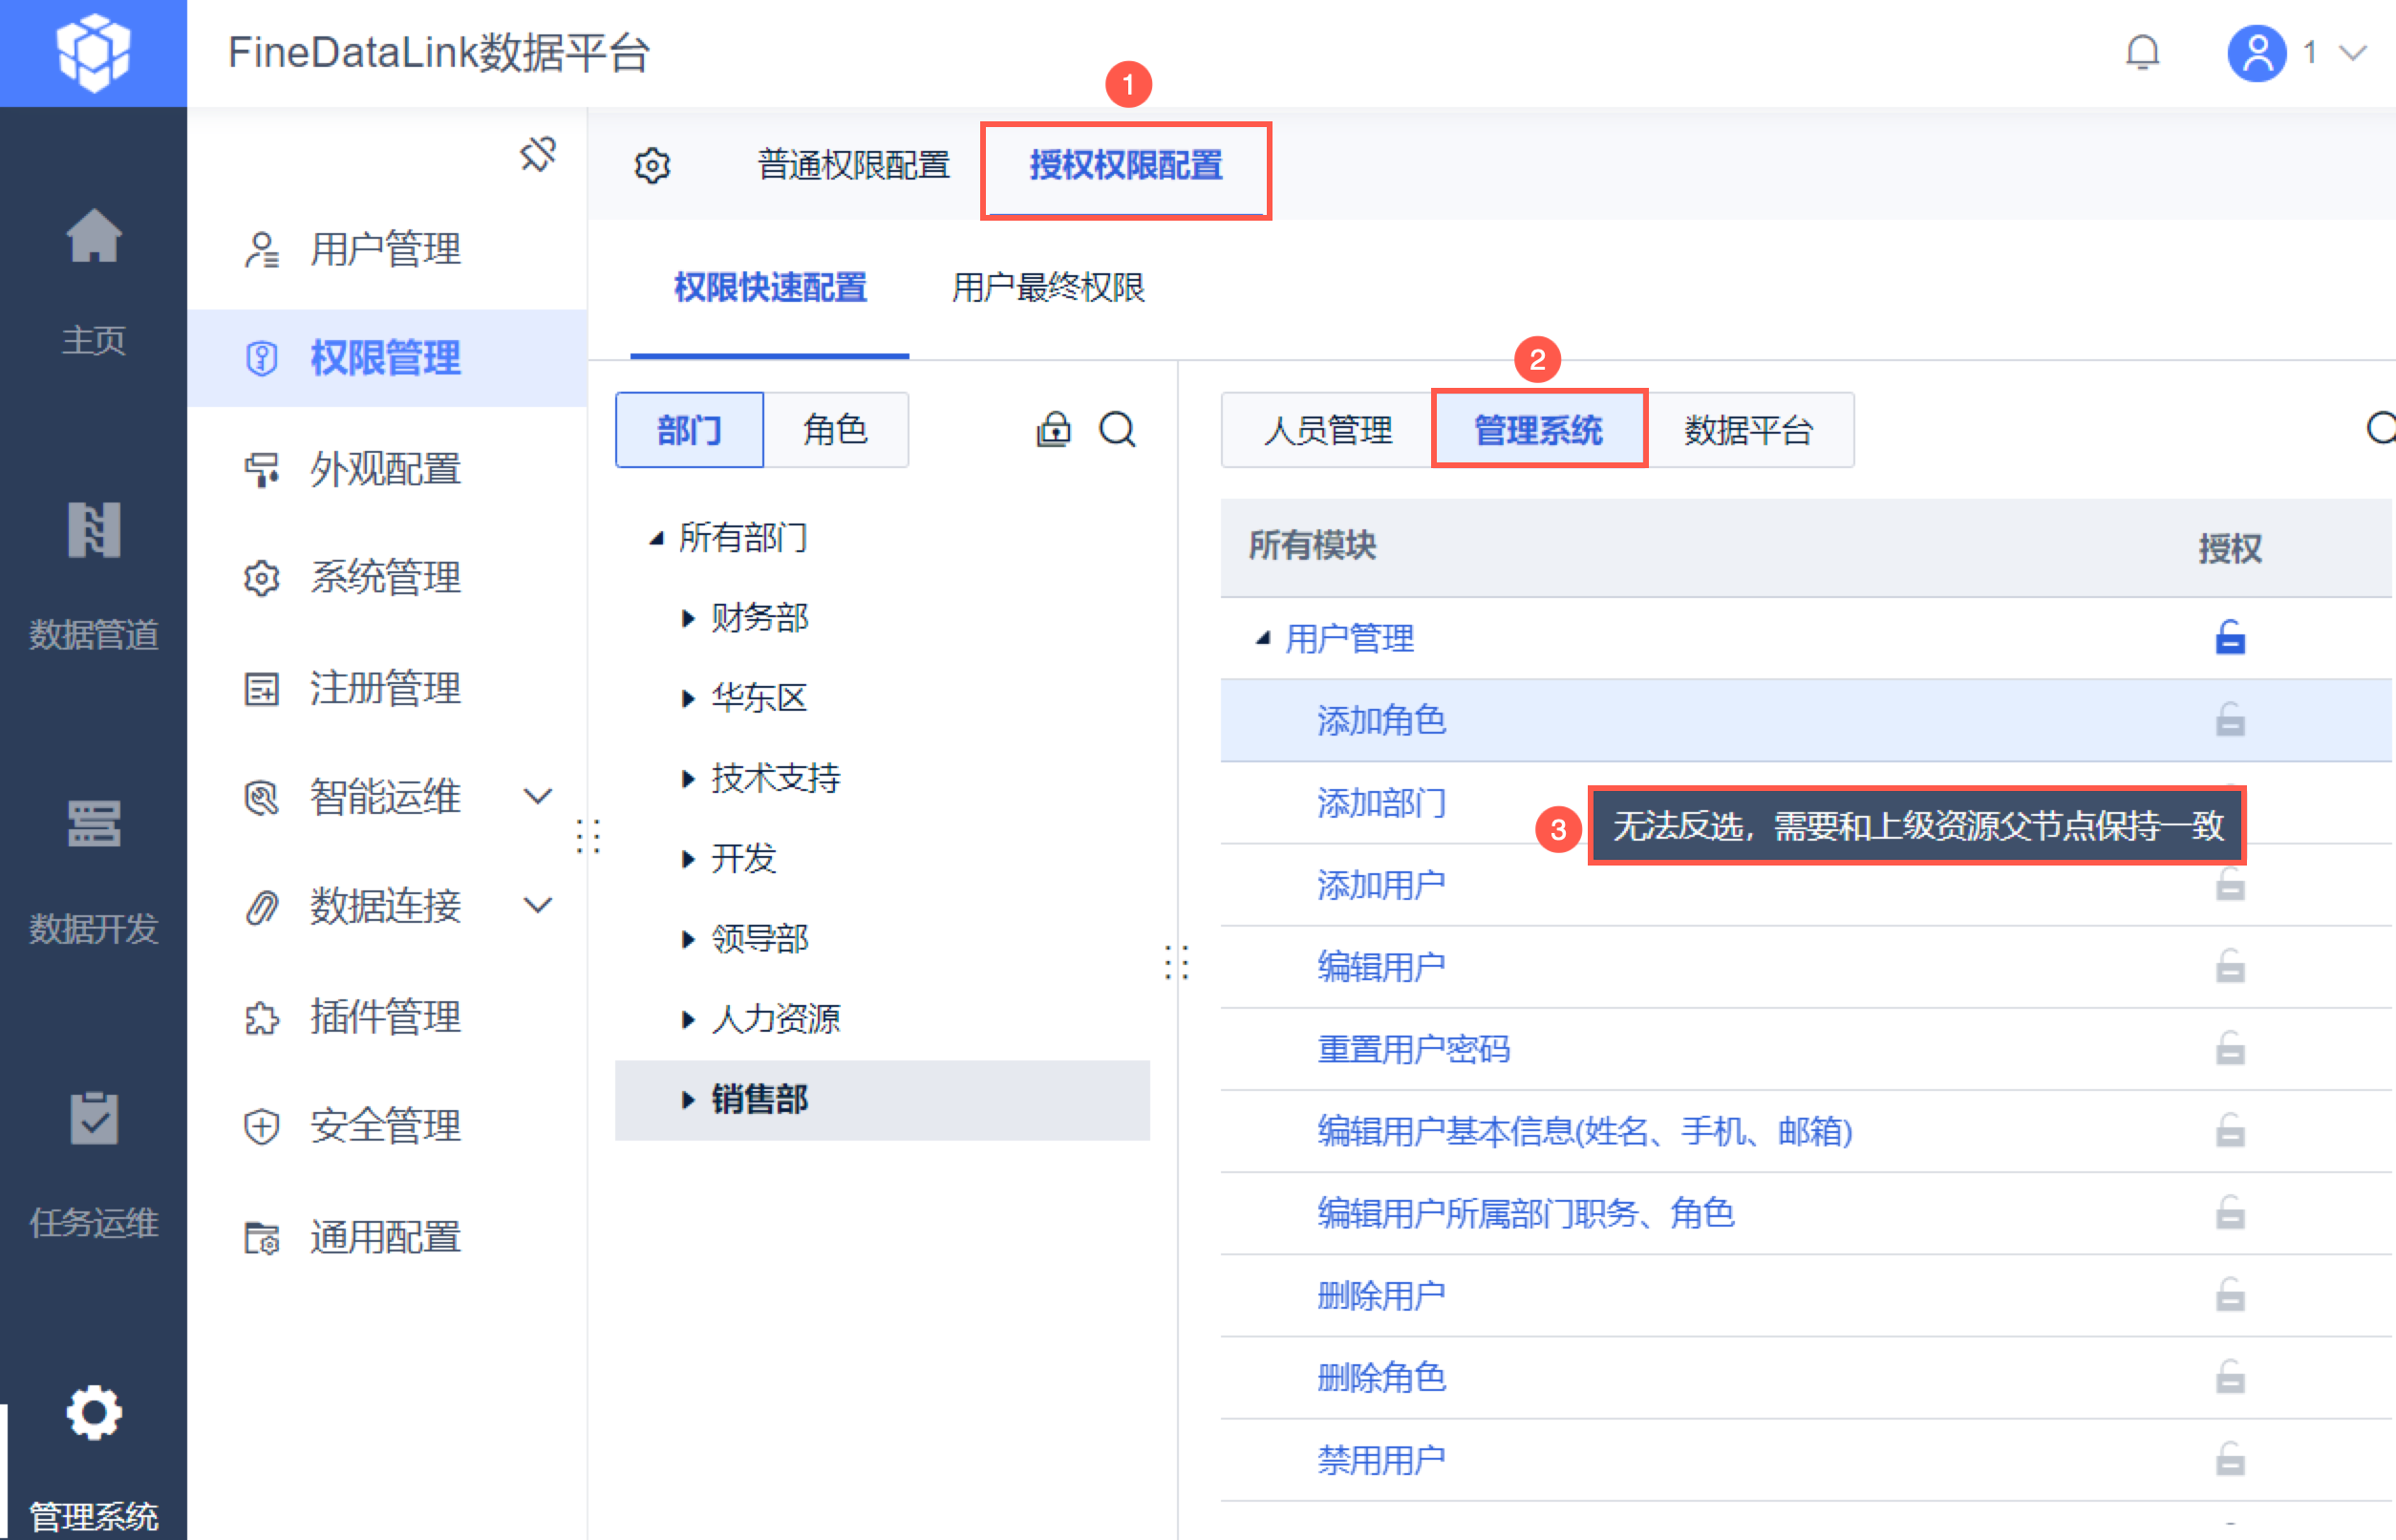Image resolution: width=2396 pixels, height=1540 pixels.
Task: Click the search icon in department panel
Action: [x=1117, y=430]
